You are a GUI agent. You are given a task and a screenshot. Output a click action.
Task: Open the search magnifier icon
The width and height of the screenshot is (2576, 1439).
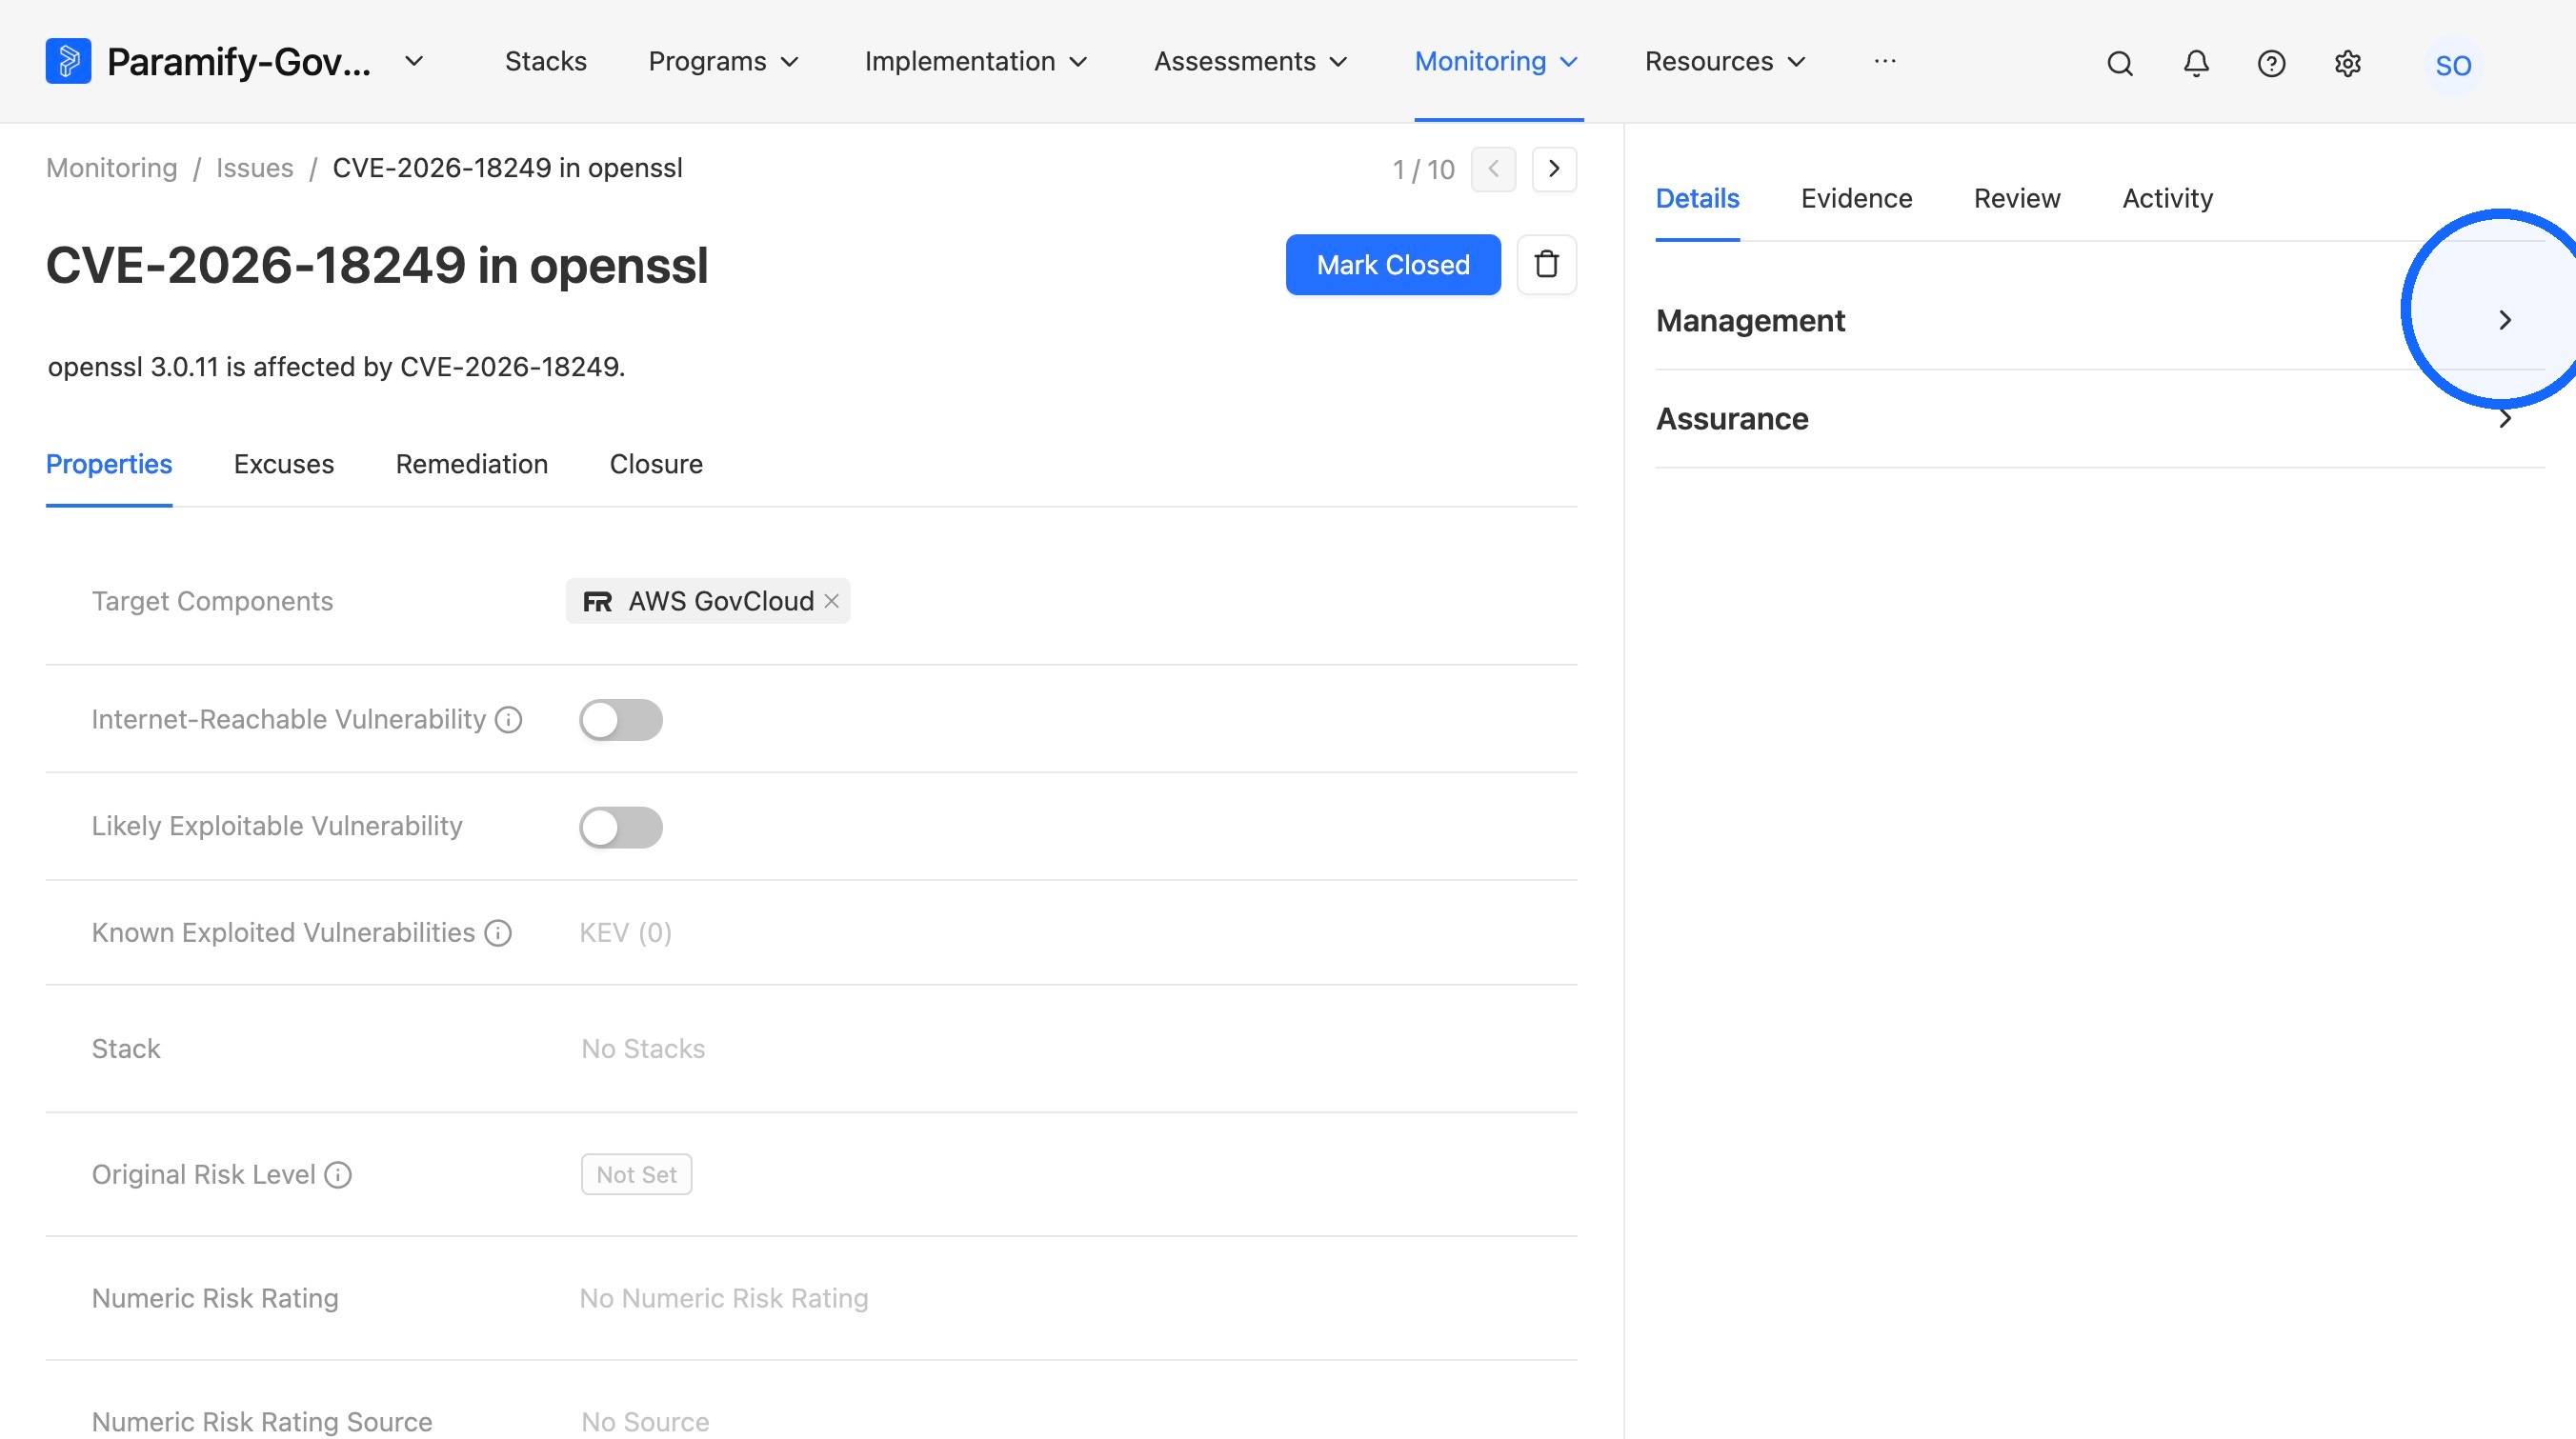click(2120, 64)
